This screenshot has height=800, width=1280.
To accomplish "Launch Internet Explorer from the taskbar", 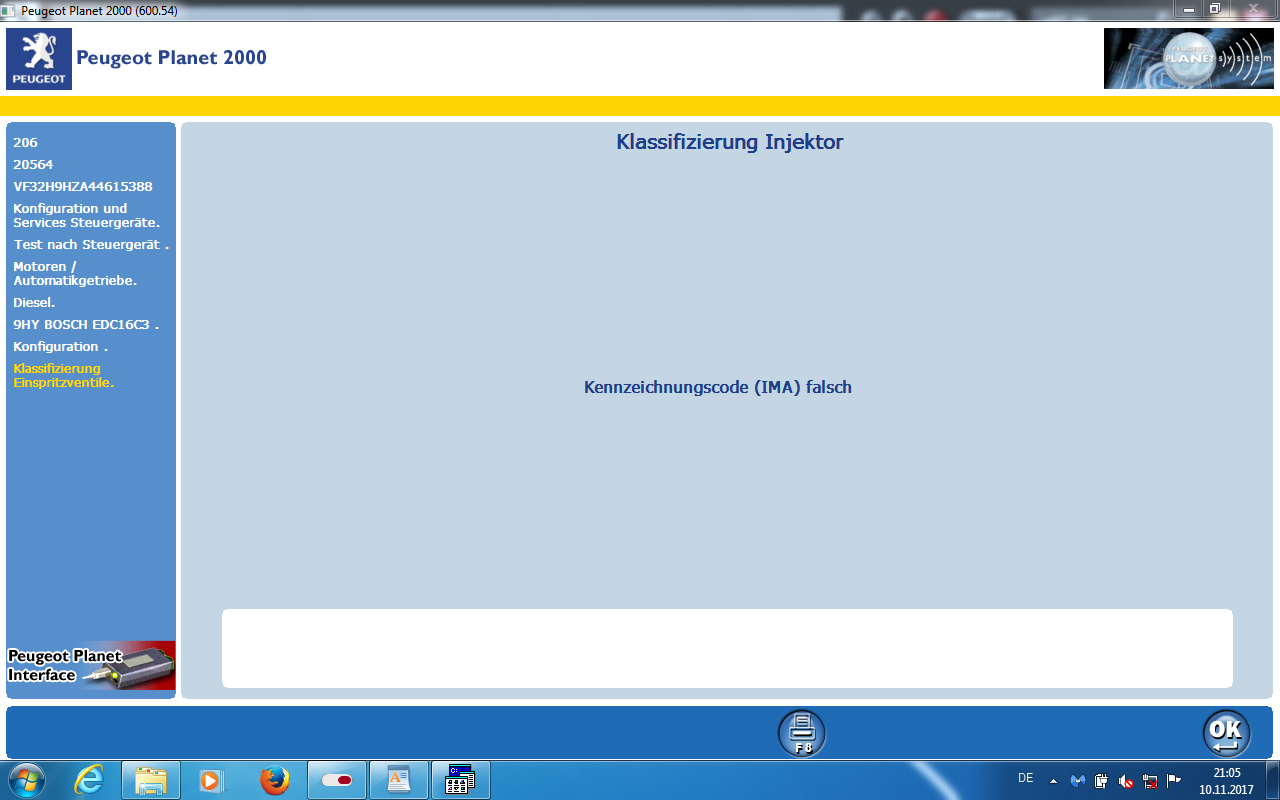I will pos(89,779).
